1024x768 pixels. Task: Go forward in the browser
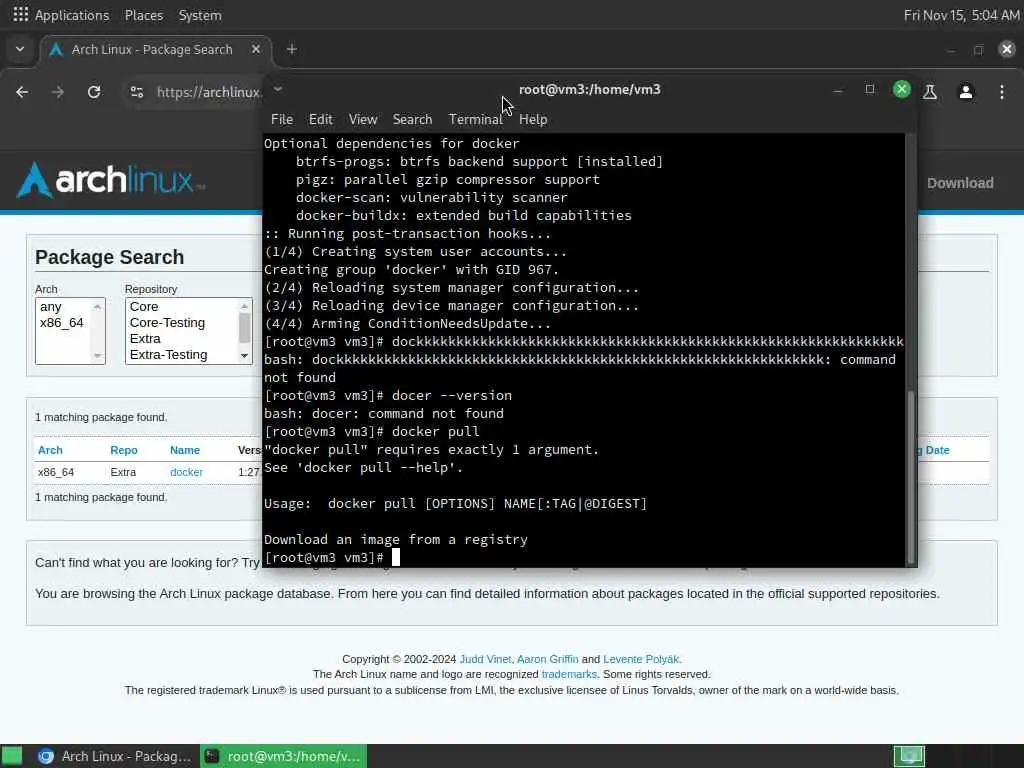coord(58,92)
